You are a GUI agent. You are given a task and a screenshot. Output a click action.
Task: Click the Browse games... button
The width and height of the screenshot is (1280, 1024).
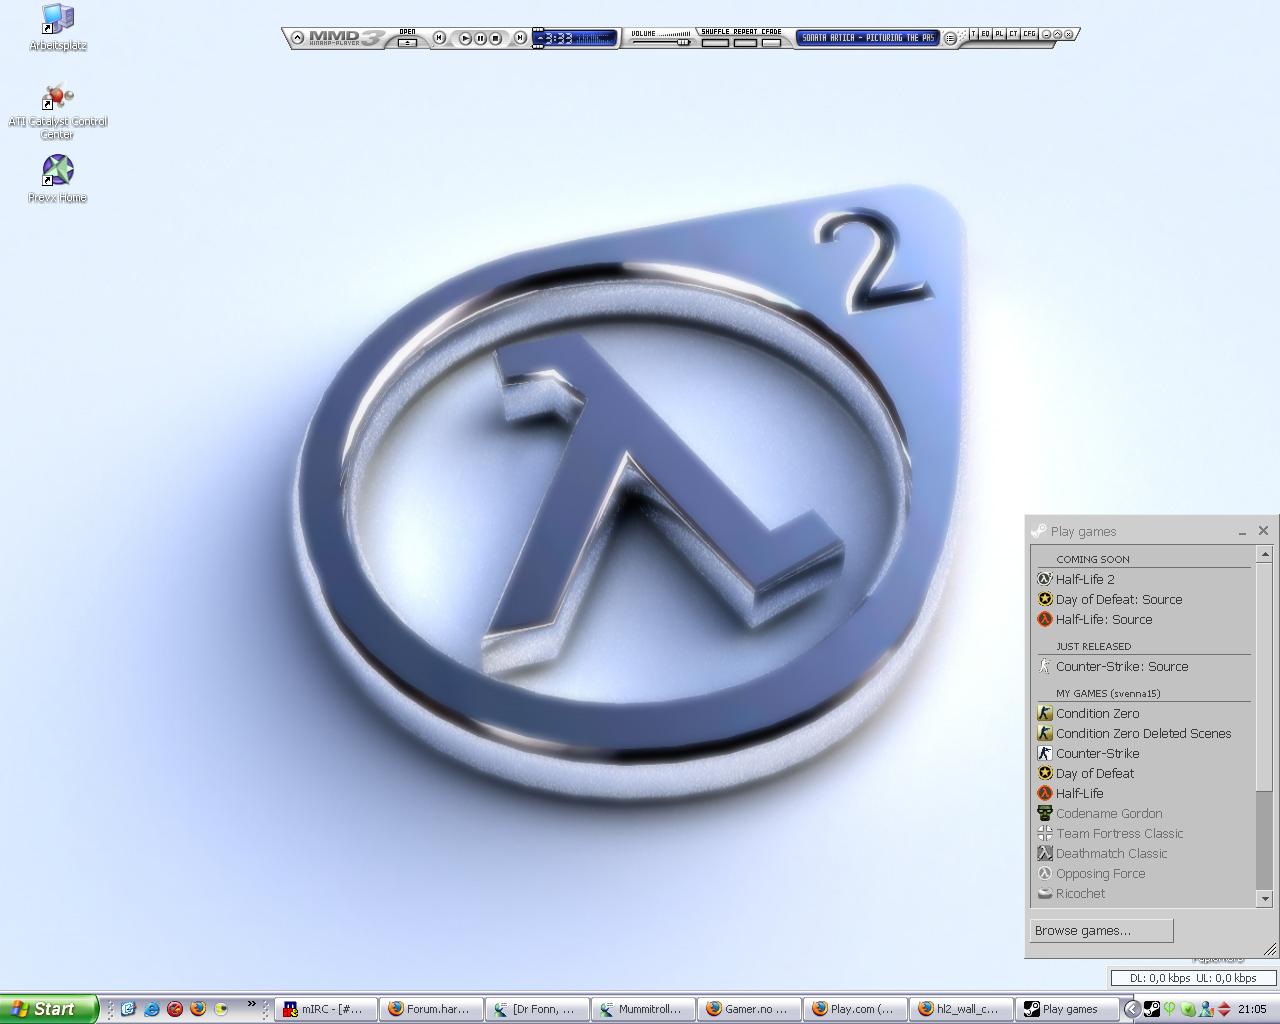pos(1101,931)
